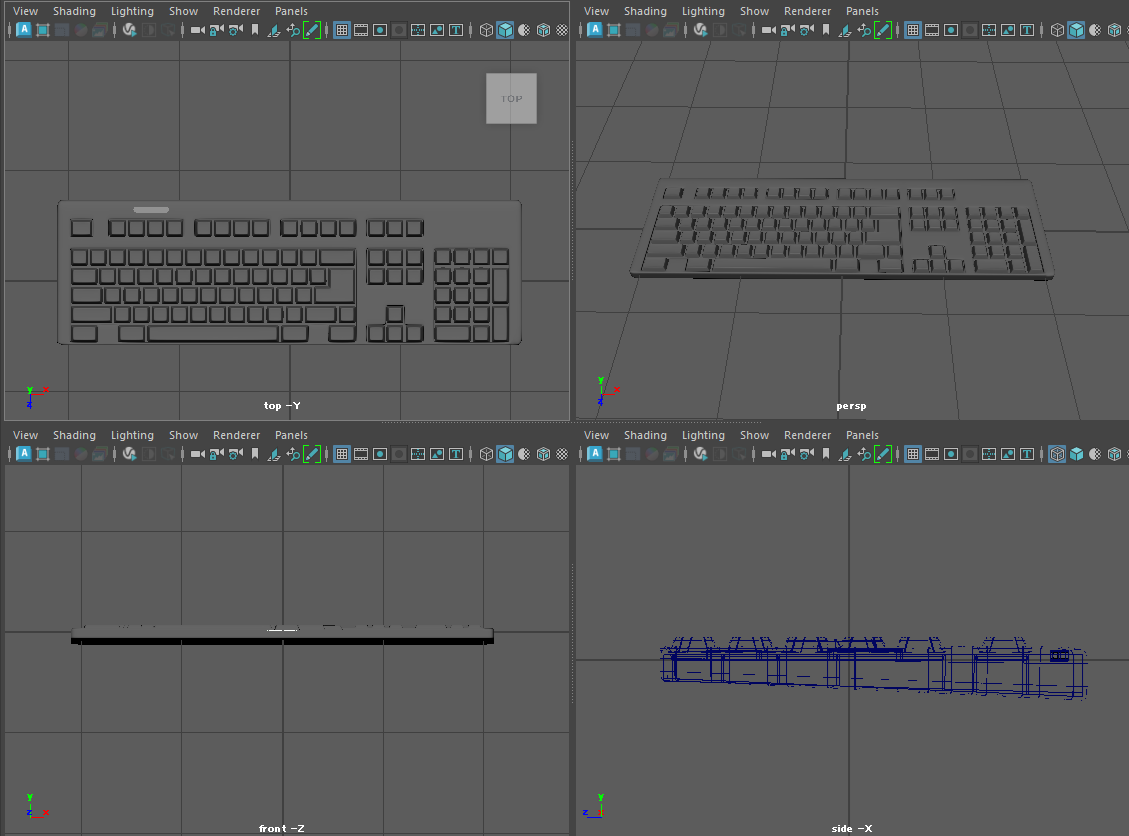
Task: Click blue A icon in side view toolbar
Action: pyautogui.click(x=595, y=454)
